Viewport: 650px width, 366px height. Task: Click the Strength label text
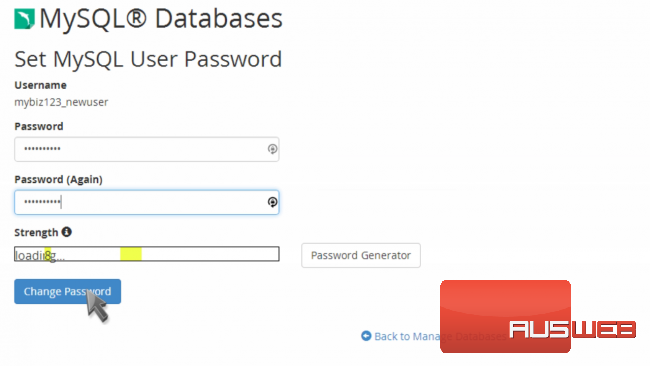point(36,233)
